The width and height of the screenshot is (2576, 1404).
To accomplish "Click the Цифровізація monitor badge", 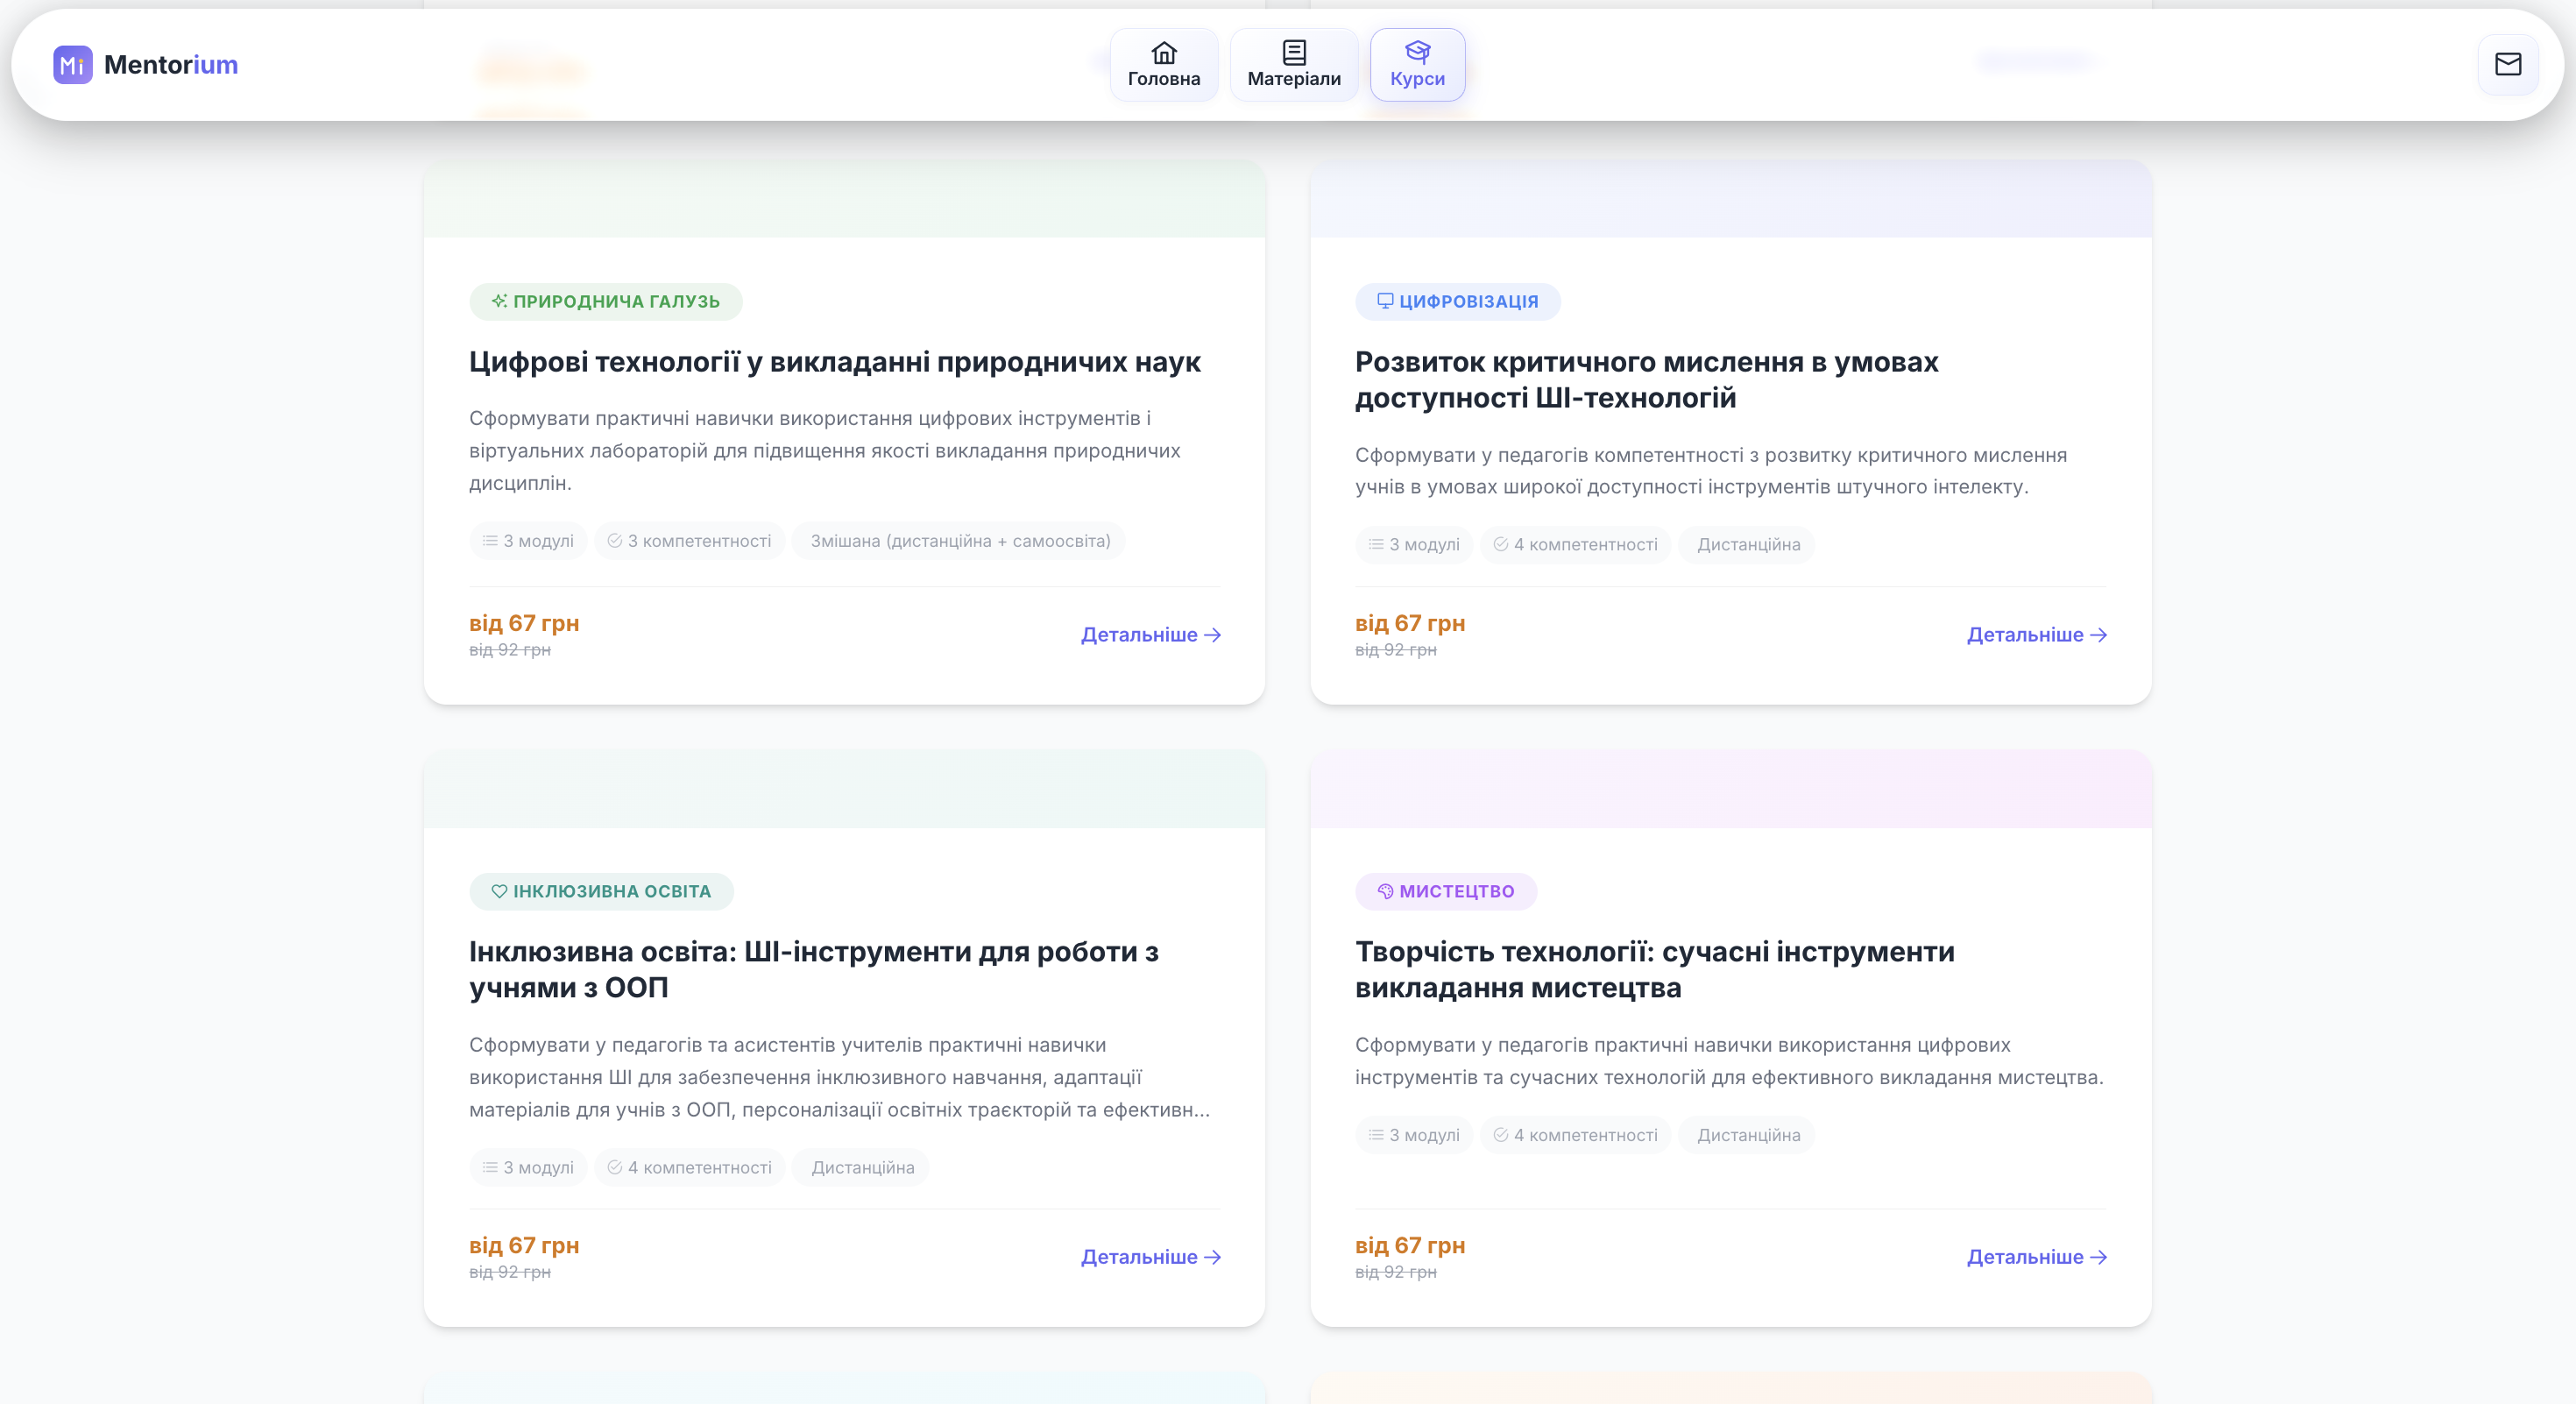I will point(1457,301).
